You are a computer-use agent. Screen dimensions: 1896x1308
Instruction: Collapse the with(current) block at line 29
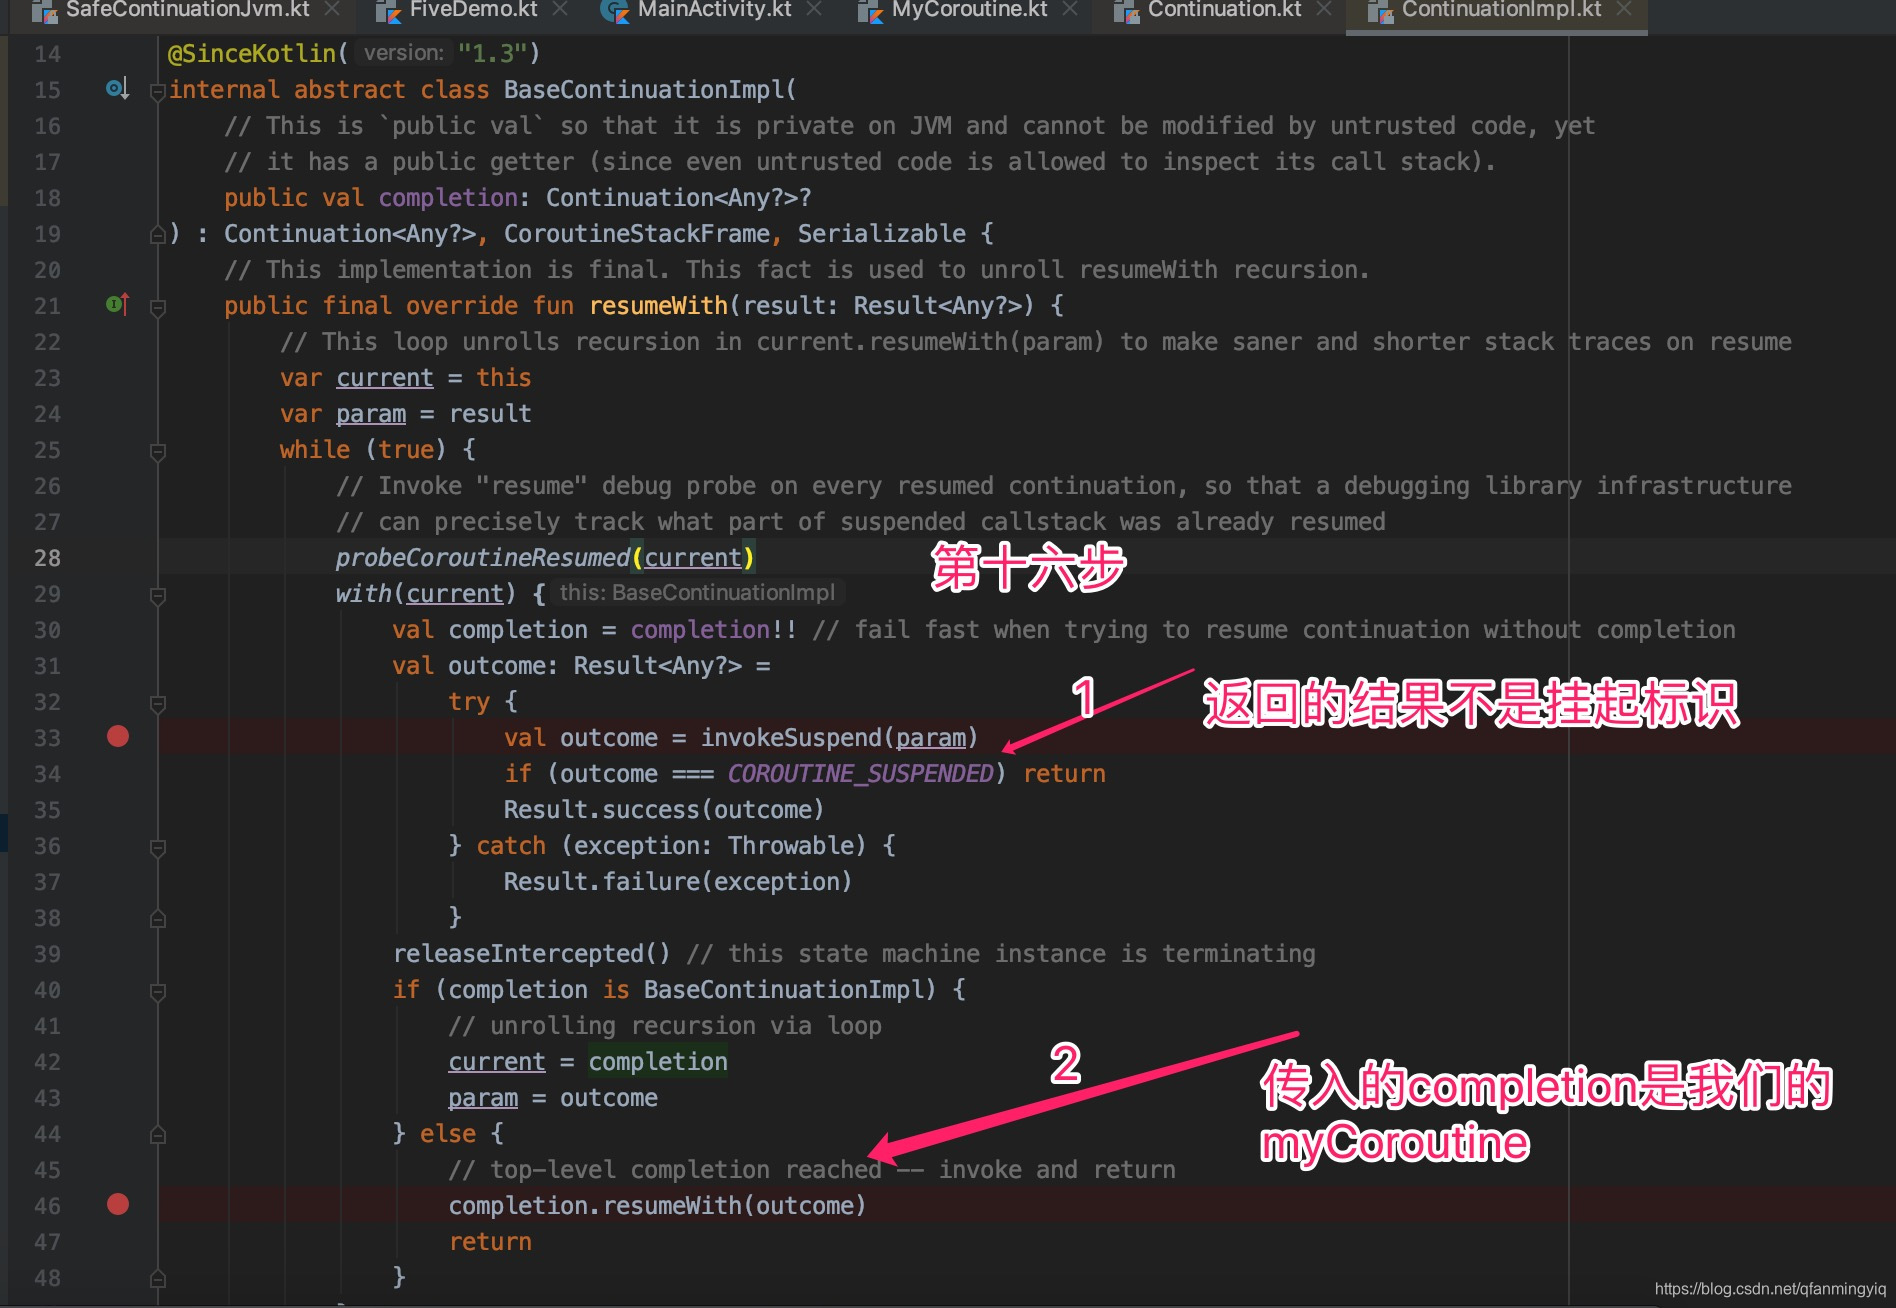tap(157, 596)
